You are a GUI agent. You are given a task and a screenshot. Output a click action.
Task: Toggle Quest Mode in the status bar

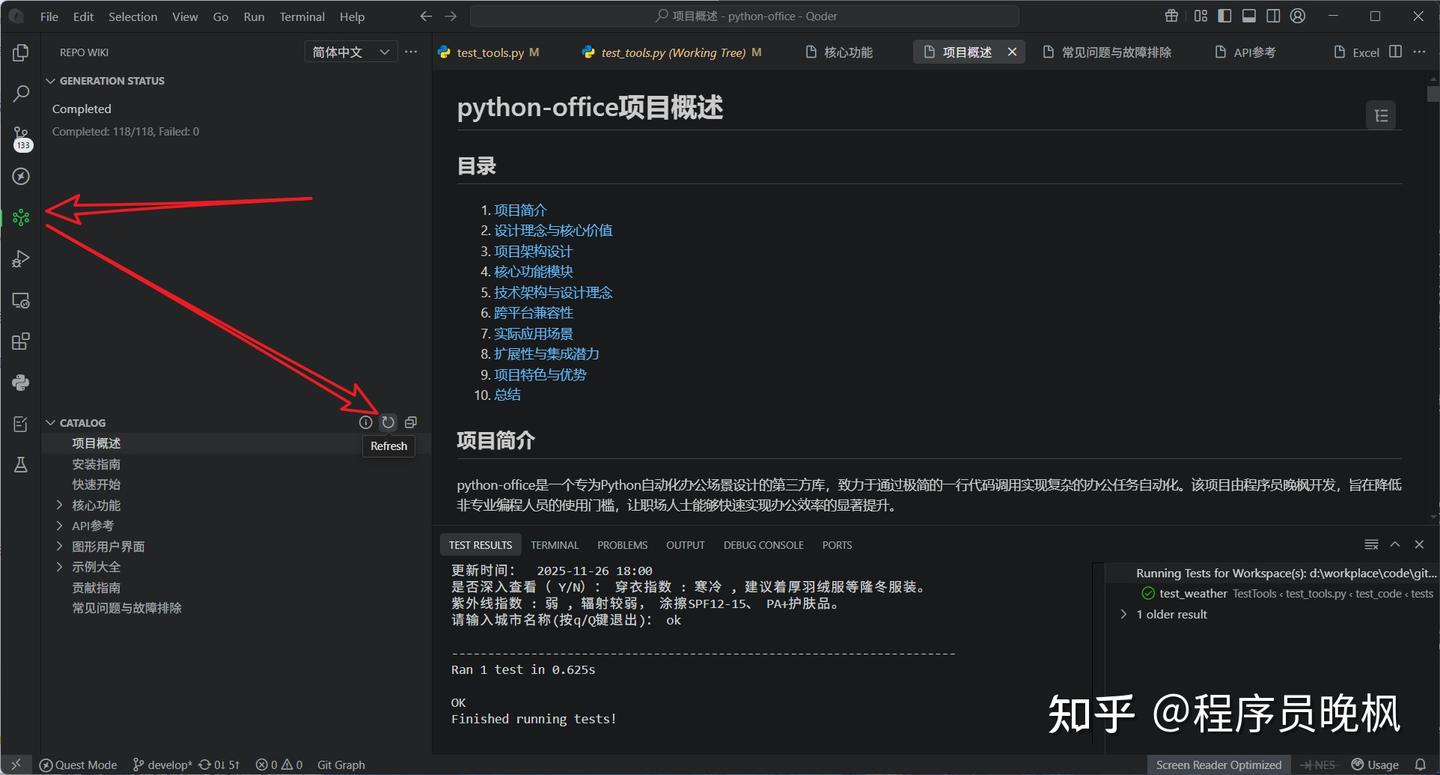tap(78, 764)
